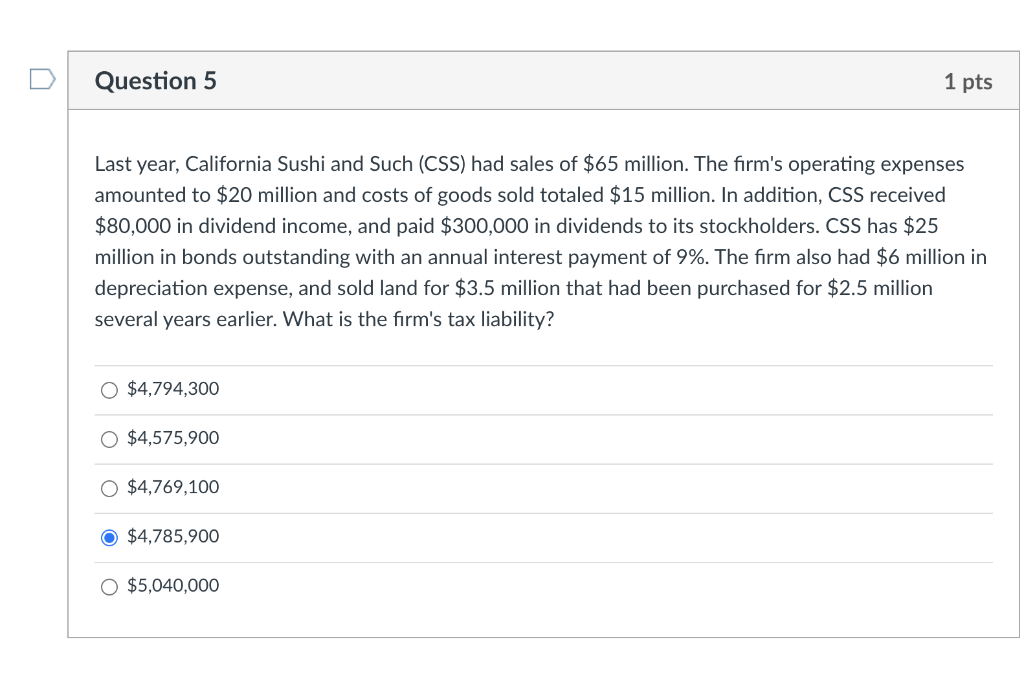This screenshot has width=1024, height=690.
Task: Click the $4,785,900 answer label text
Action: pos(172,536)
